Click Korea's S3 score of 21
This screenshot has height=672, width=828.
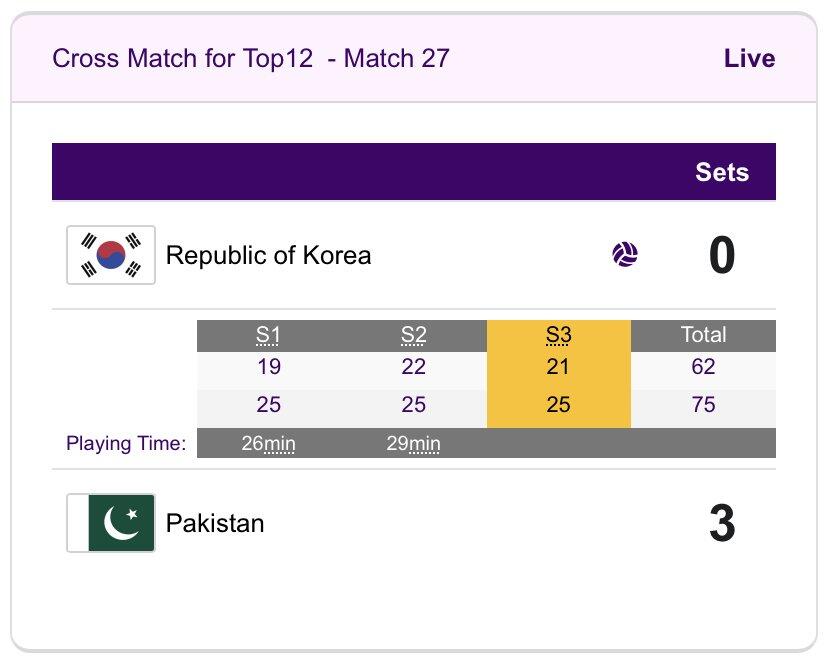click(x=558, y=367)
